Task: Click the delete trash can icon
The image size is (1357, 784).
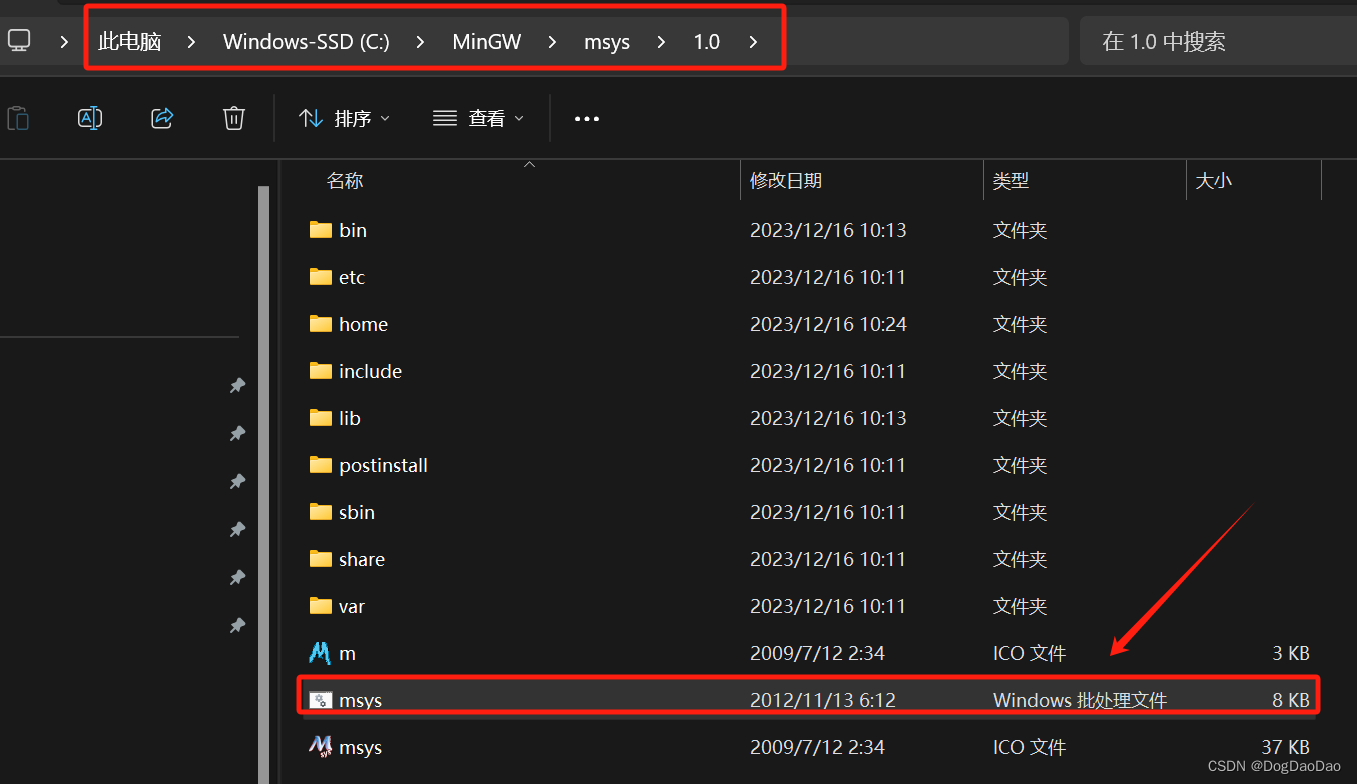Action: pyautogui.click(x=234, y=118)
